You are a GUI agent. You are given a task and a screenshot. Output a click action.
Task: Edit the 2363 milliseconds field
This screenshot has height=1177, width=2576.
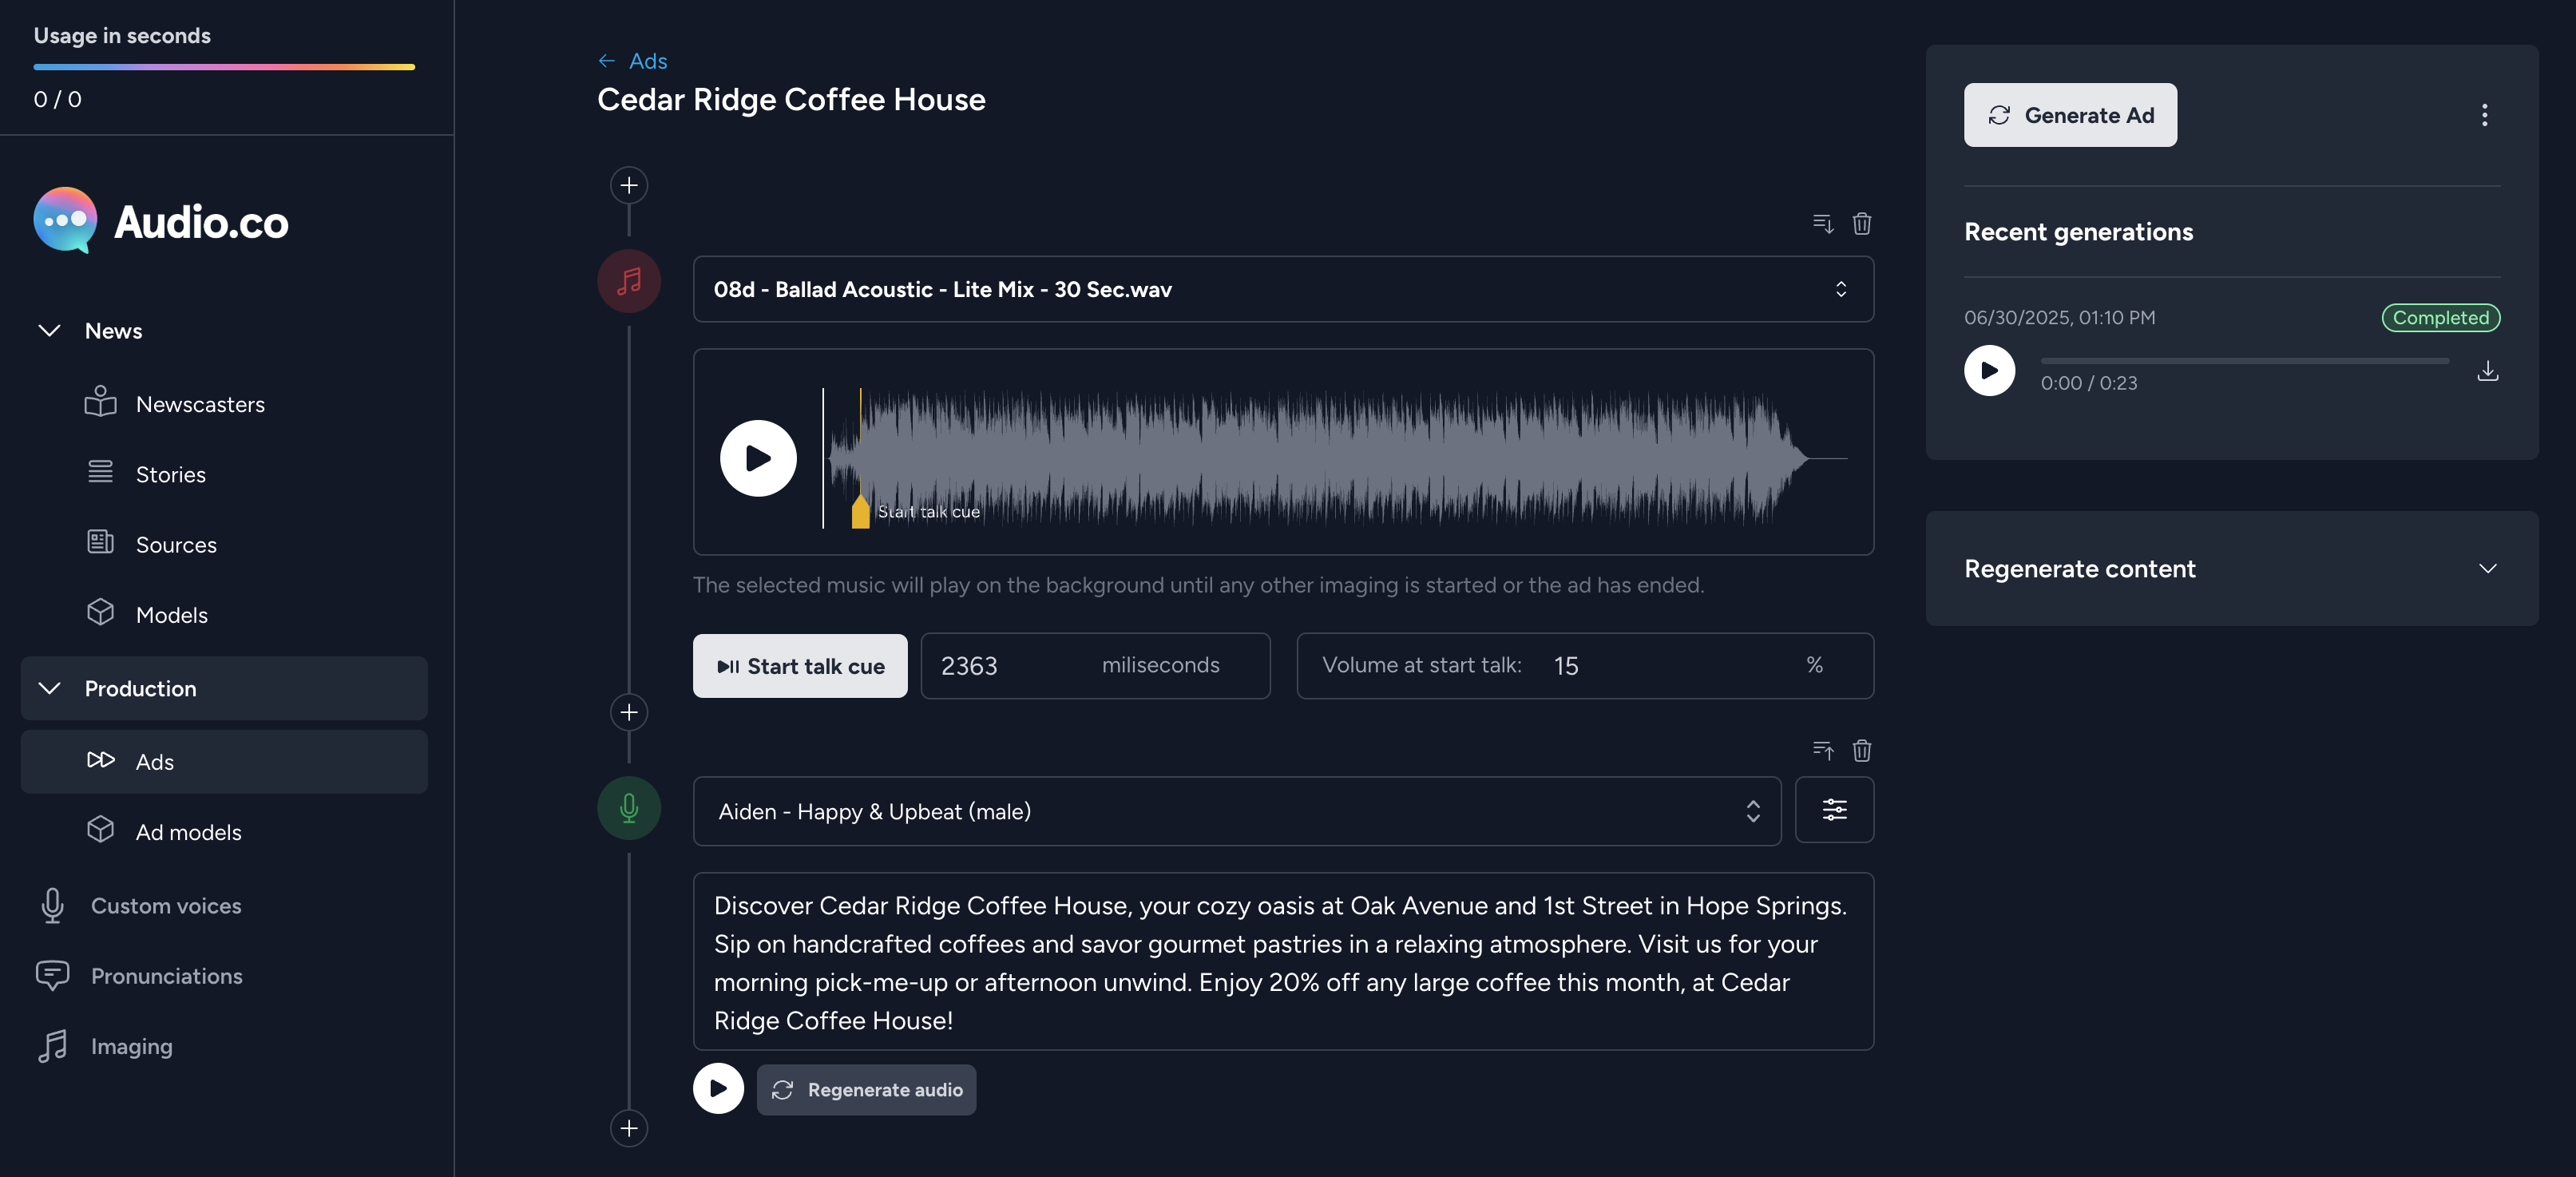coord(1095,666)
